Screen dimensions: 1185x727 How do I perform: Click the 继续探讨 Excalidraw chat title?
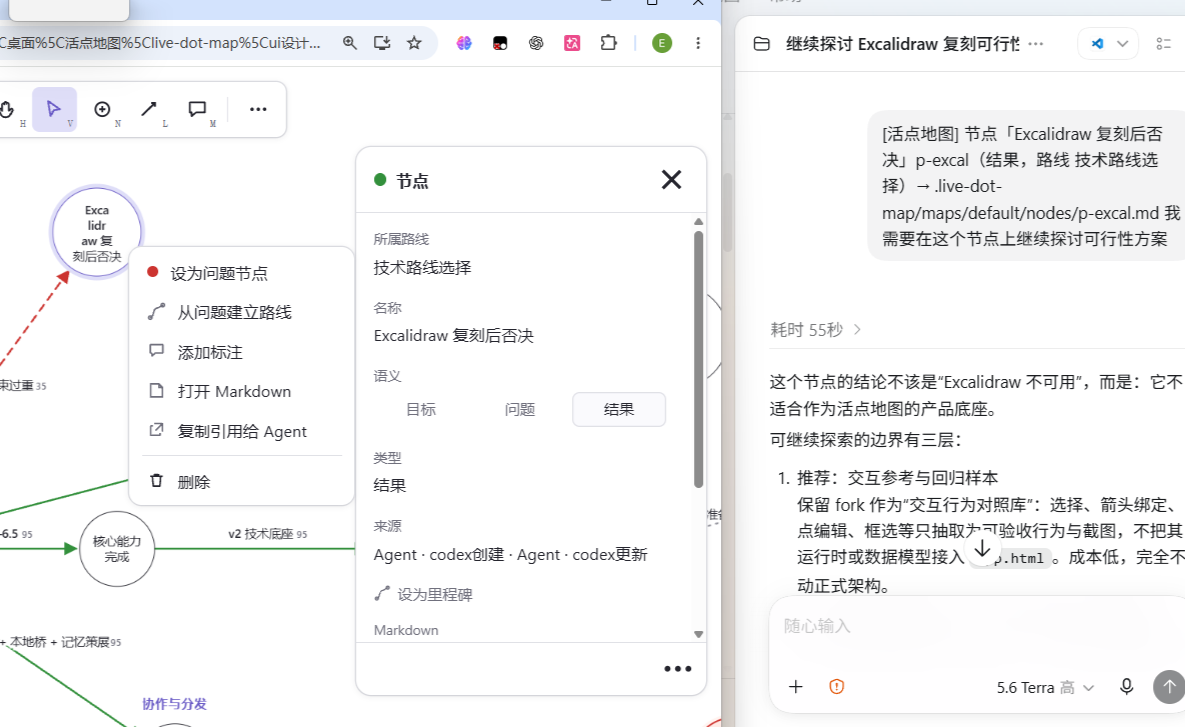tap(902, 44)
